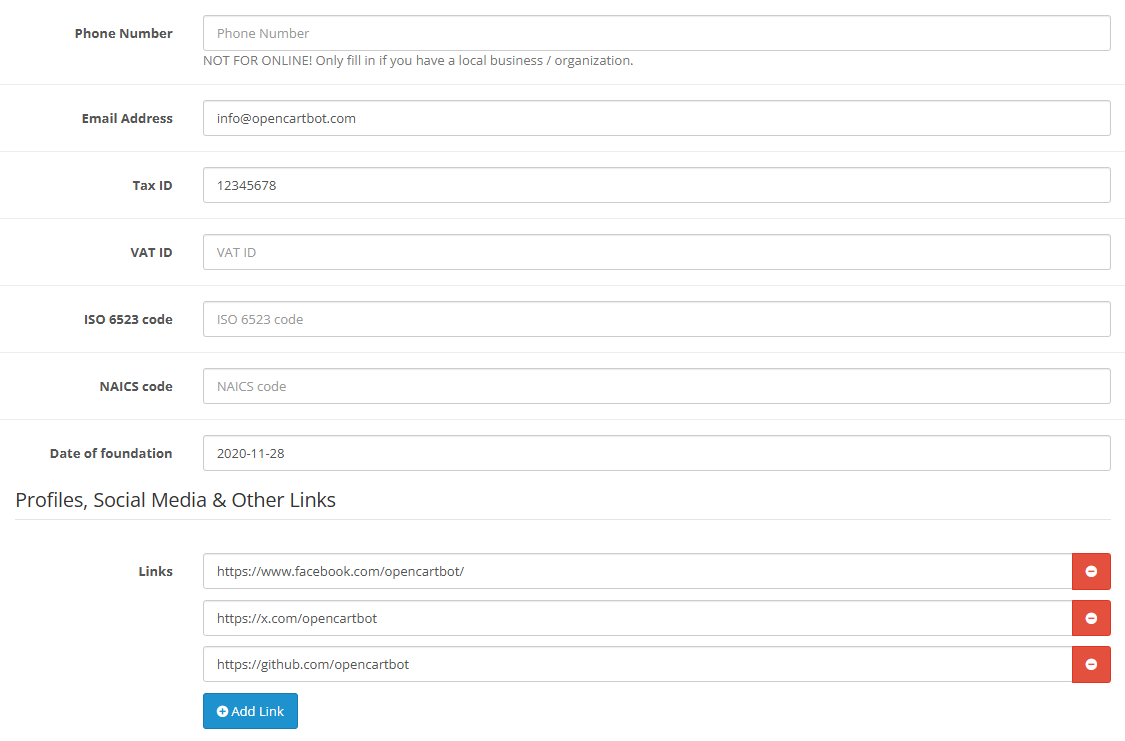Open the Date of foundation field
Viewport: 1125px width, 741px height.
coord(656,453)
